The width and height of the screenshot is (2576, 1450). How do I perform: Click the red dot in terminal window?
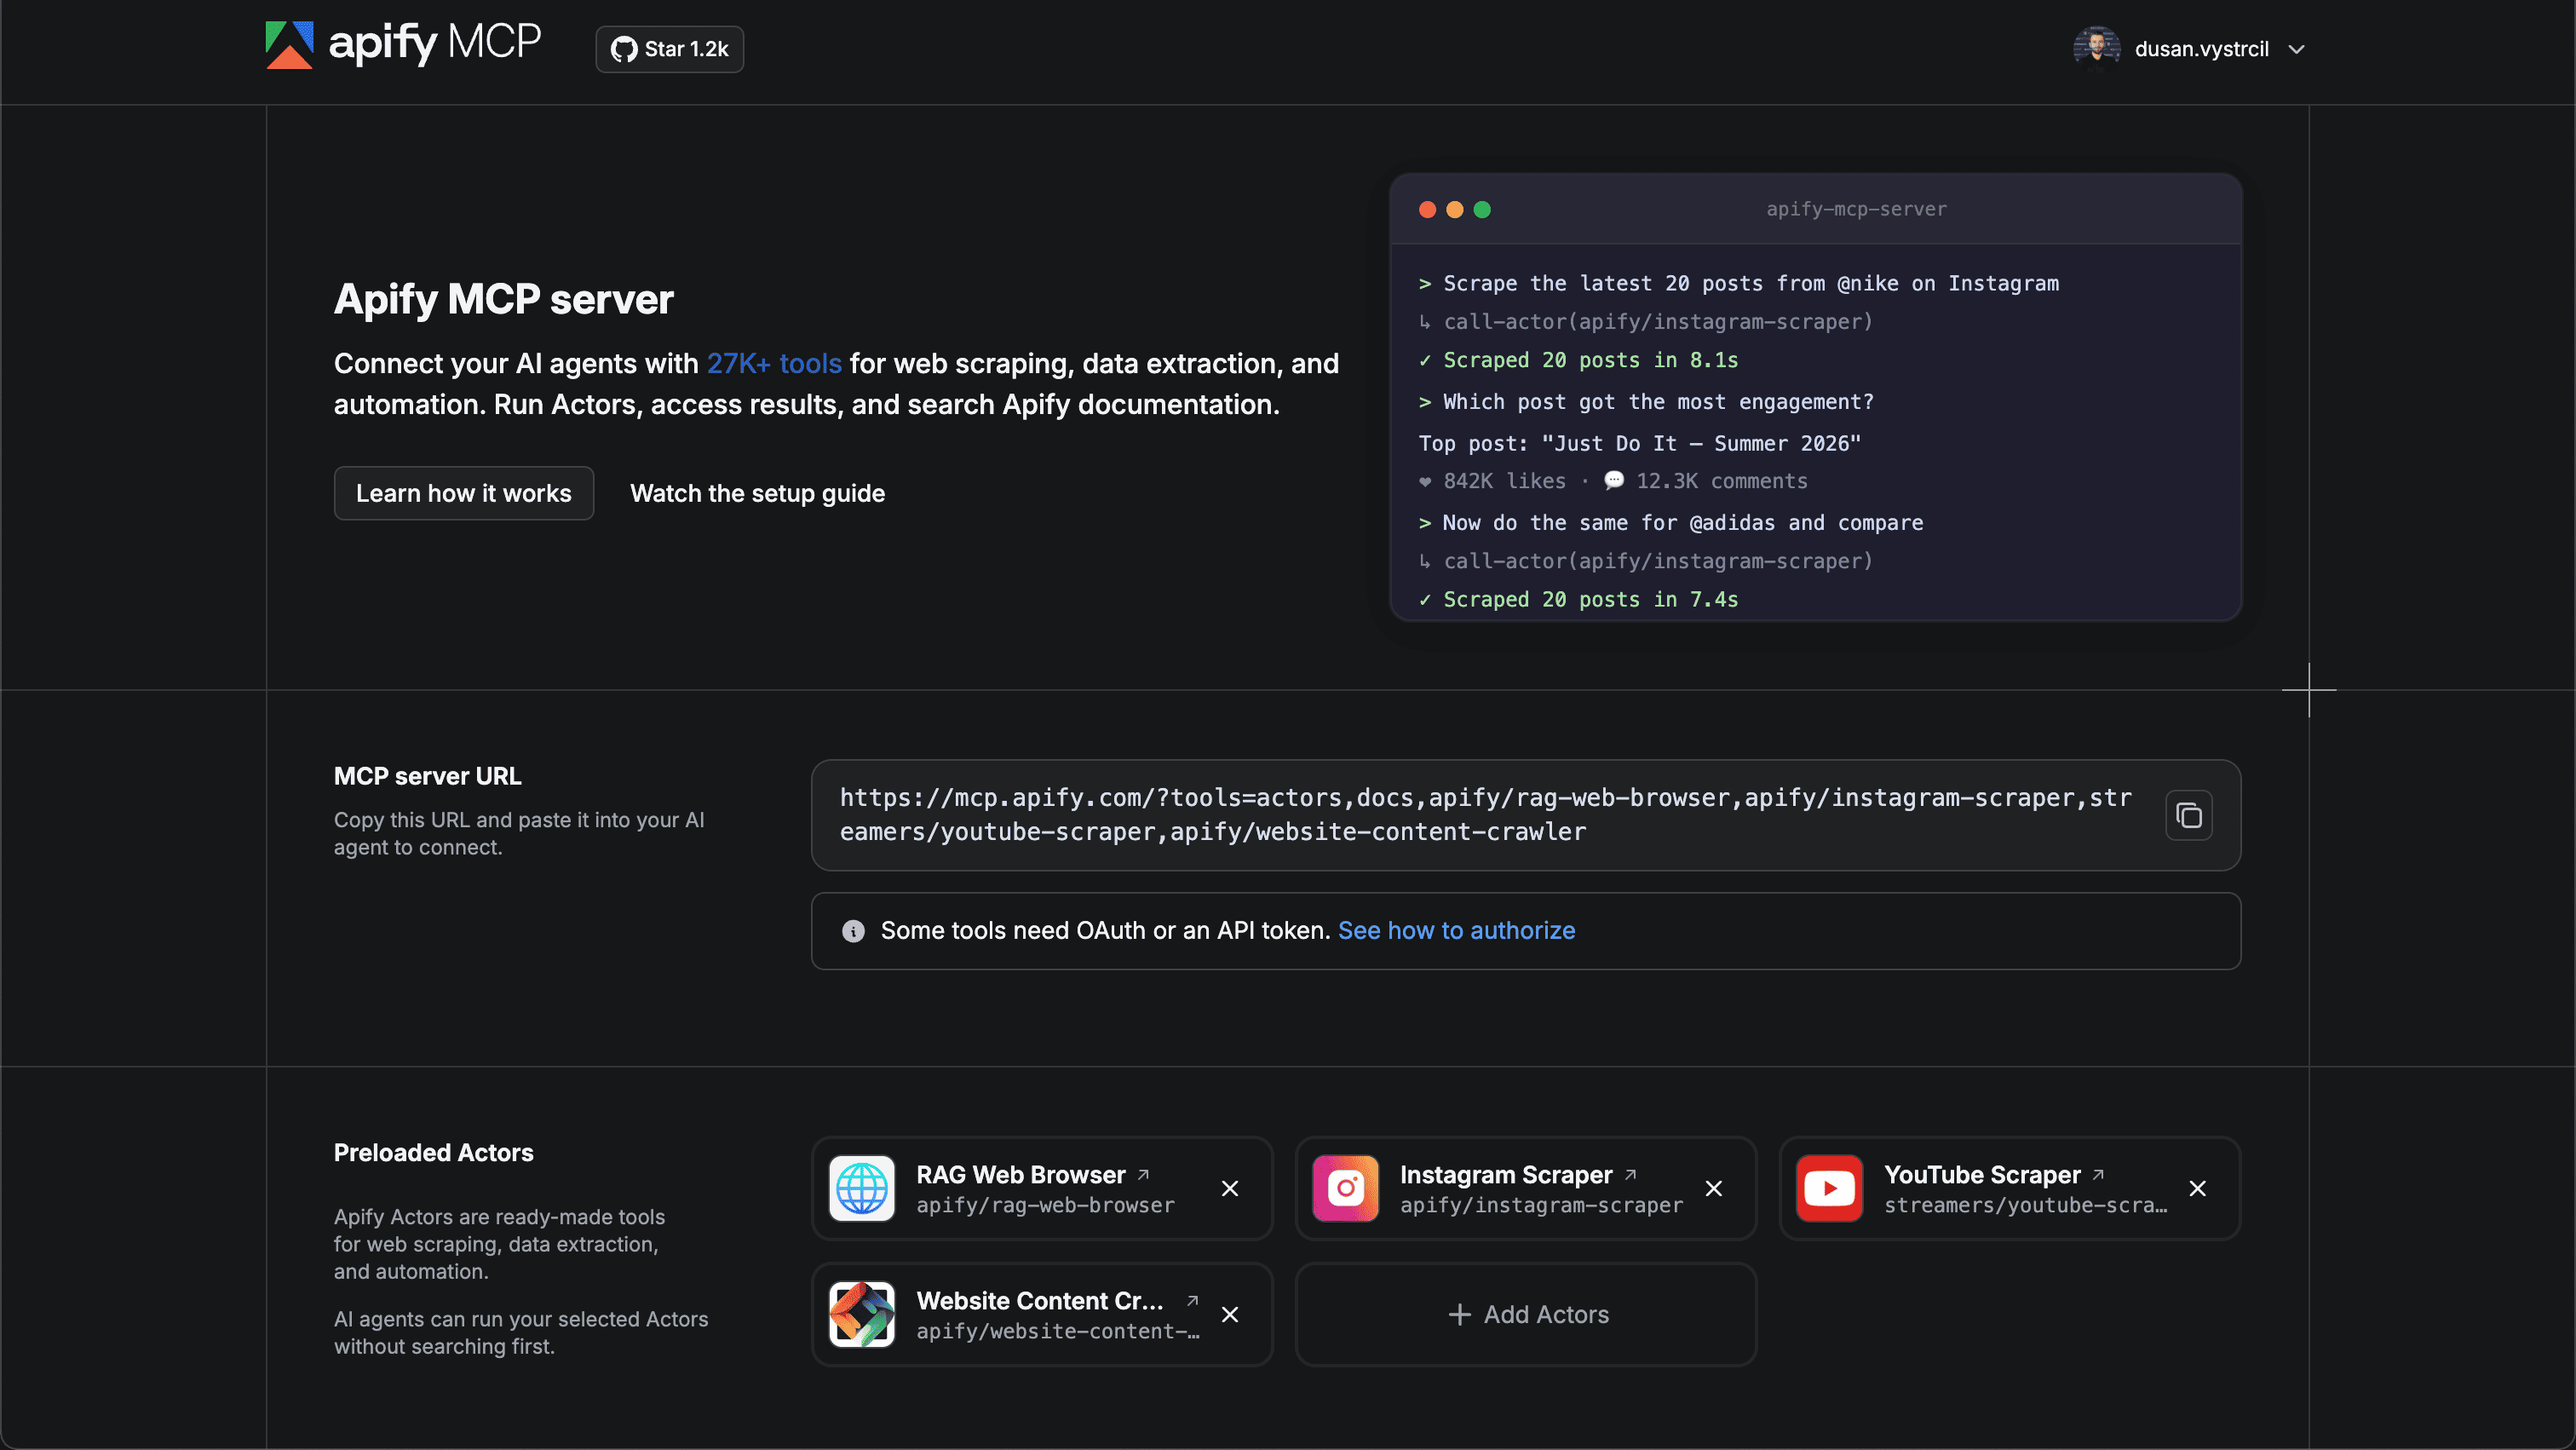[x=1428, y=209]
